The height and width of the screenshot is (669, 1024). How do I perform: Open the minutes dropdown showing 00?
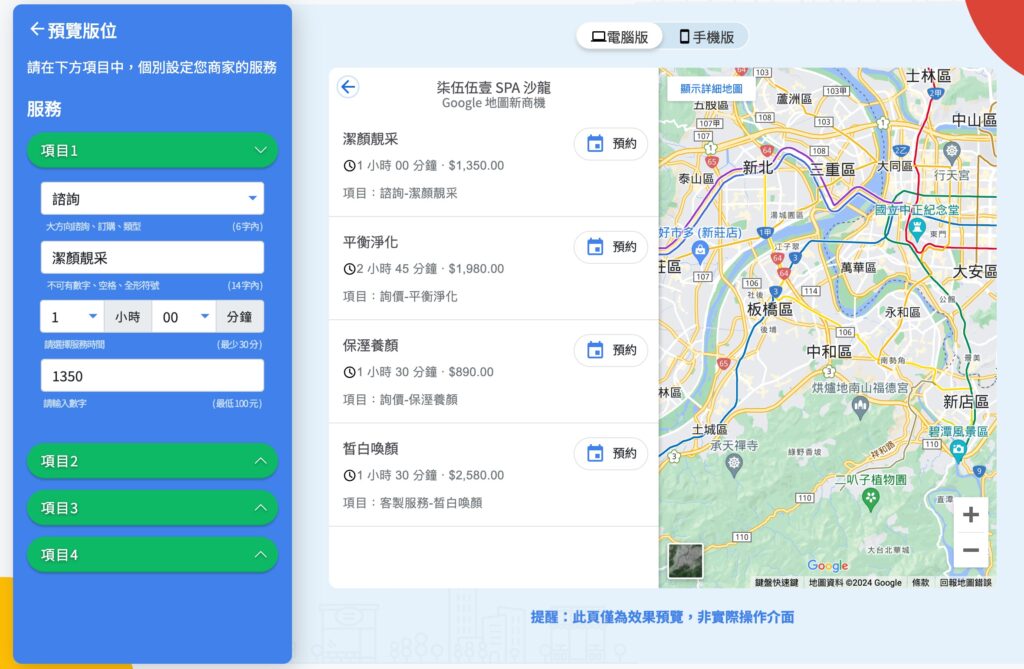coord(184,317)
